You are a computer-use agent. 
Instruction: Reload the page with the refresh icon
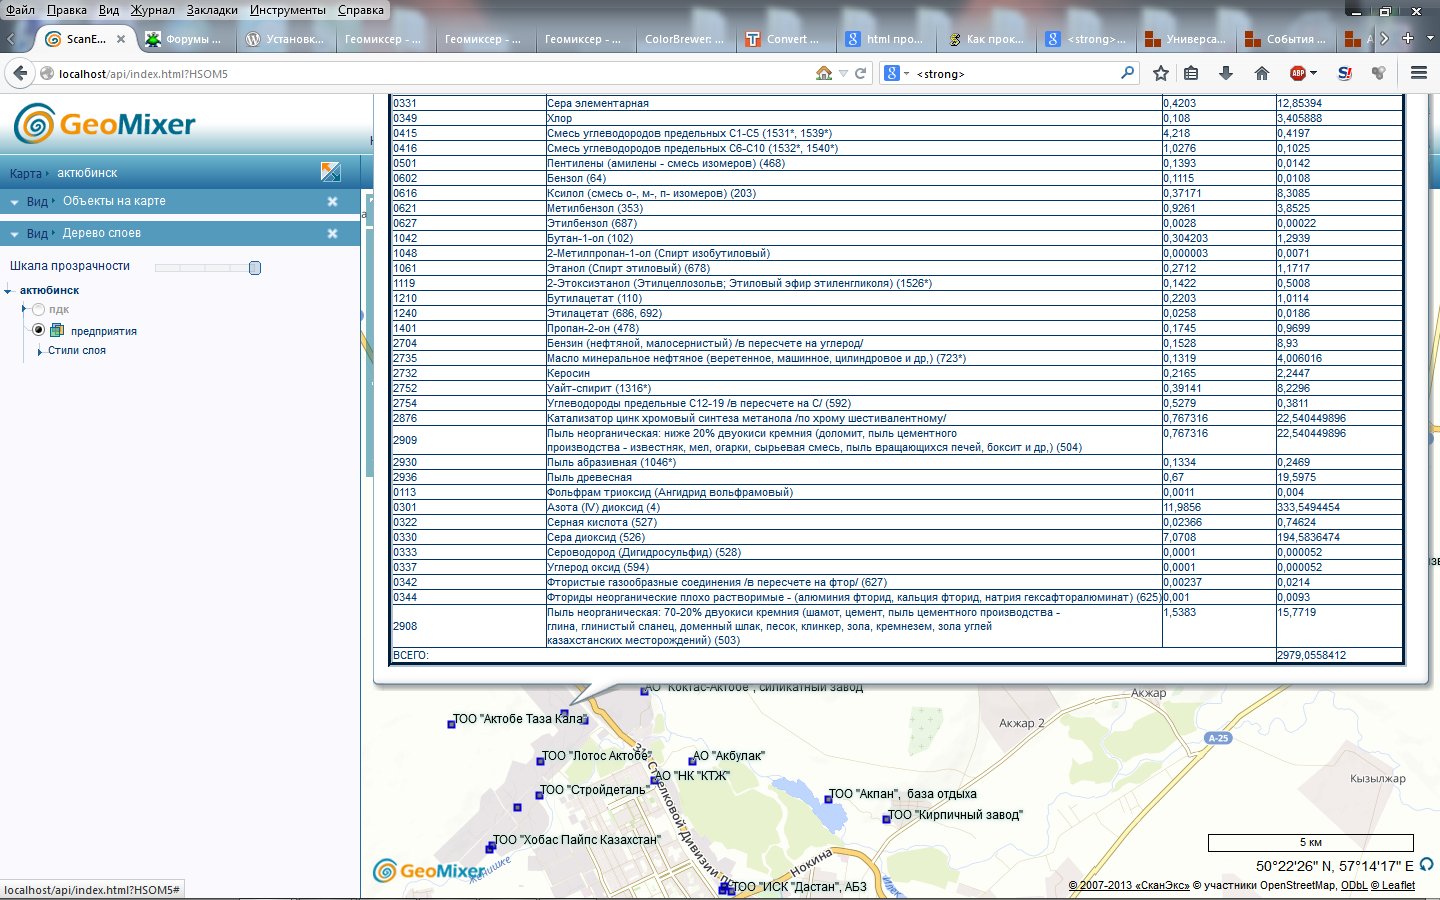pos(860,73)
